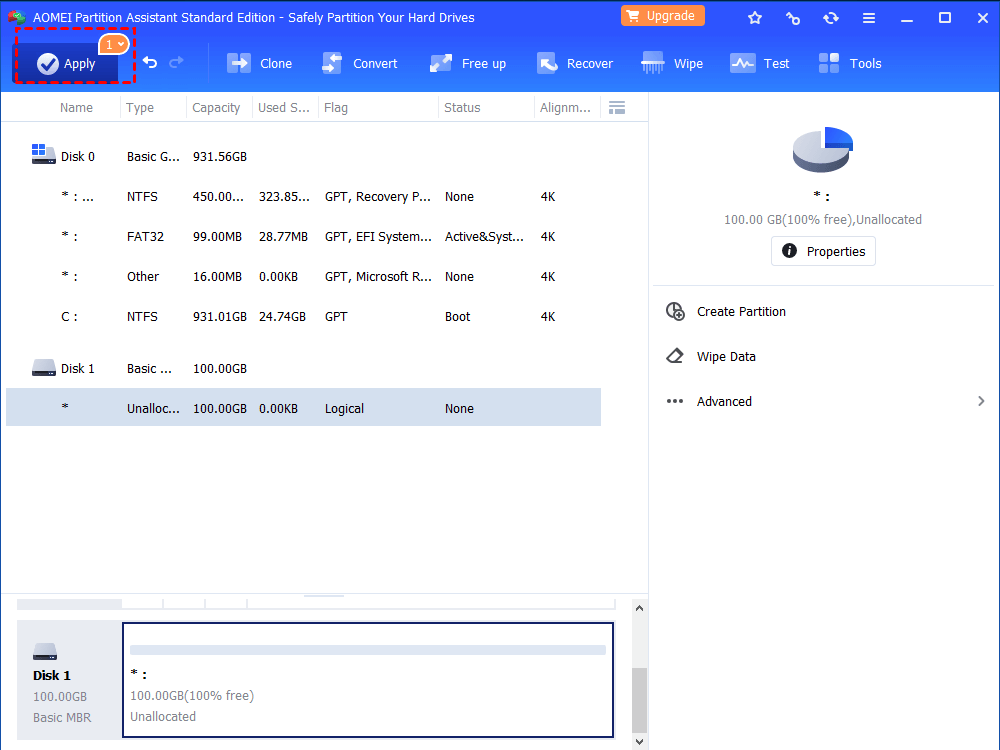
Task: Click the Used S... column header
Action: click(x=284, y=107)
